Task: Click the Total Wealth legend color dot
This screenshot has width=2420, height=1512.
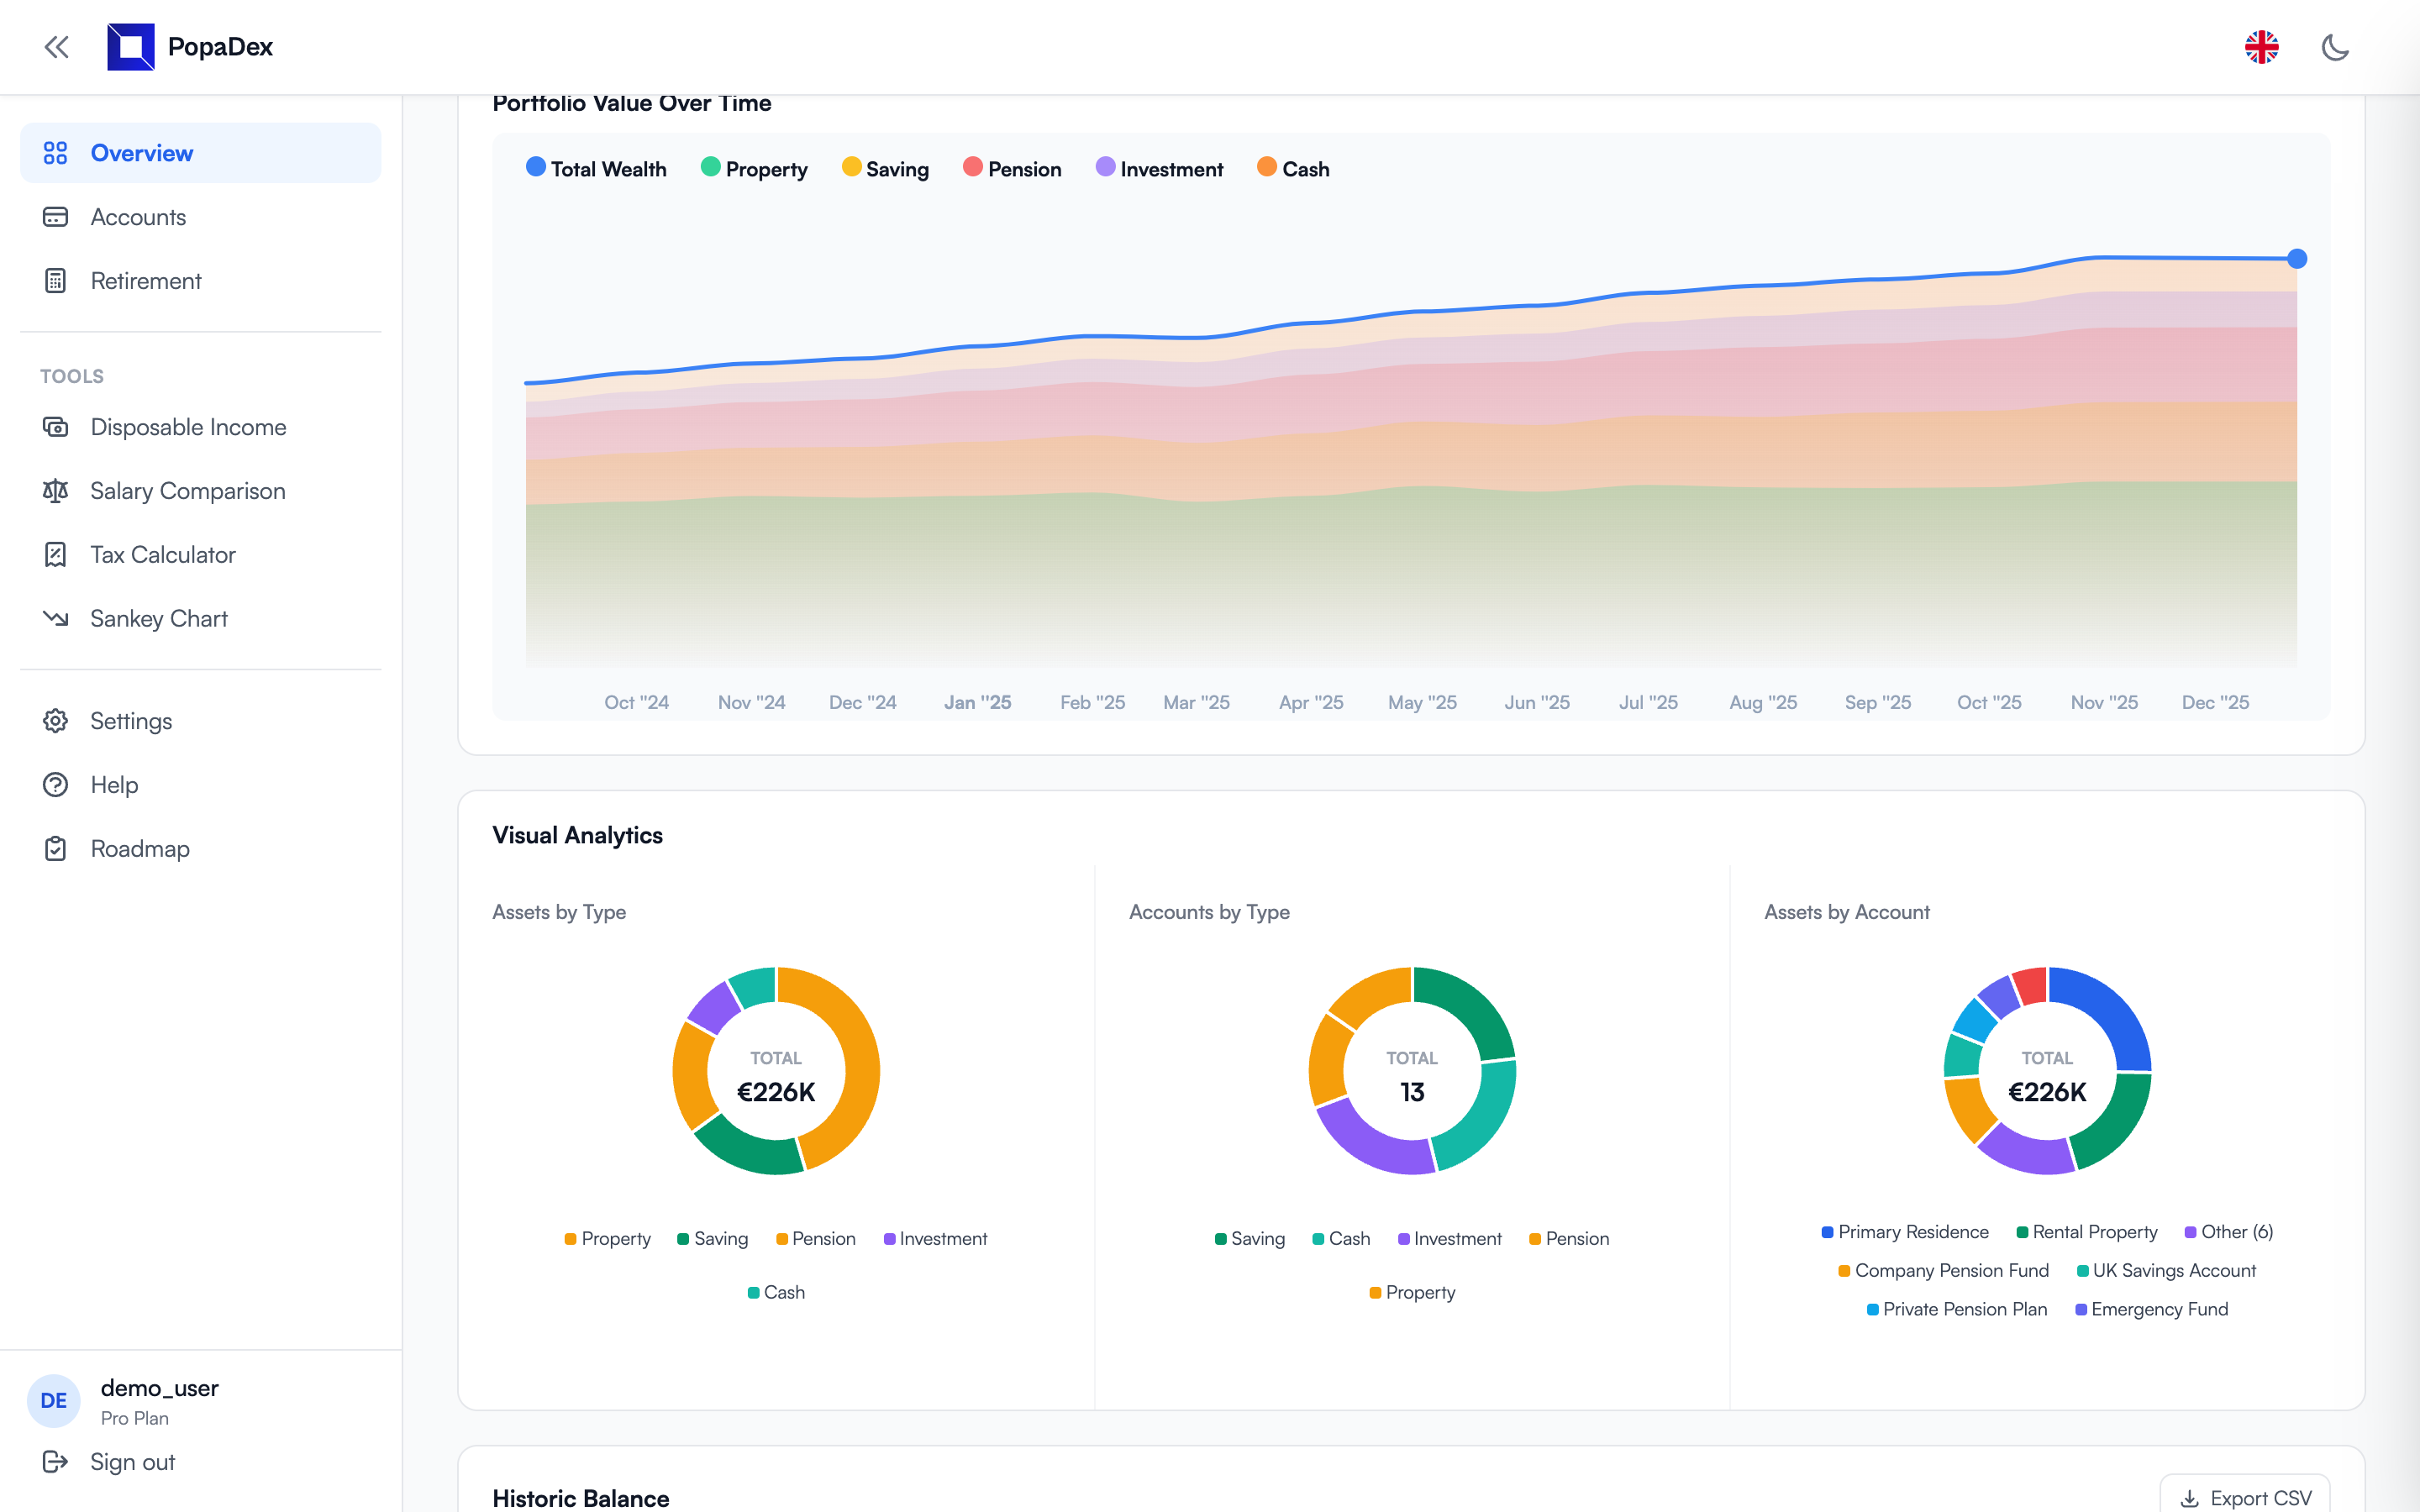Action: (x=535, y=168)
